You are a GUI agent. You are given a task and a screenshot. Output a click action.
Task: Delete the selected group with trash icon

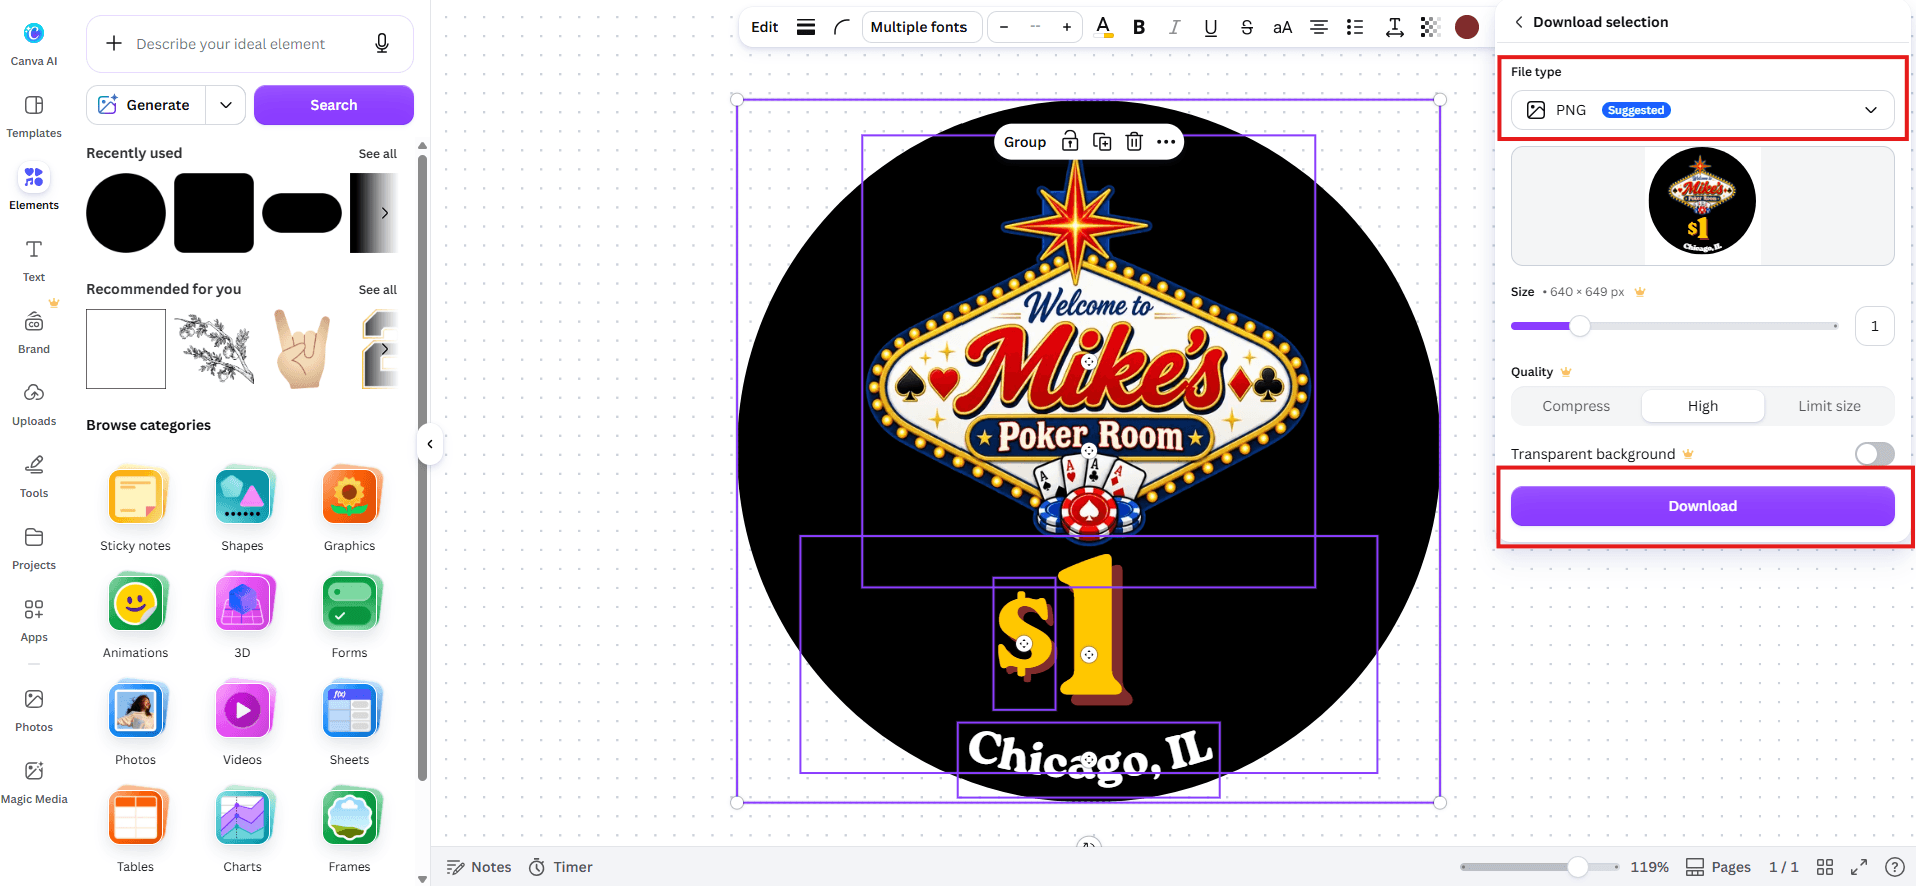[x=1134, y=142]
